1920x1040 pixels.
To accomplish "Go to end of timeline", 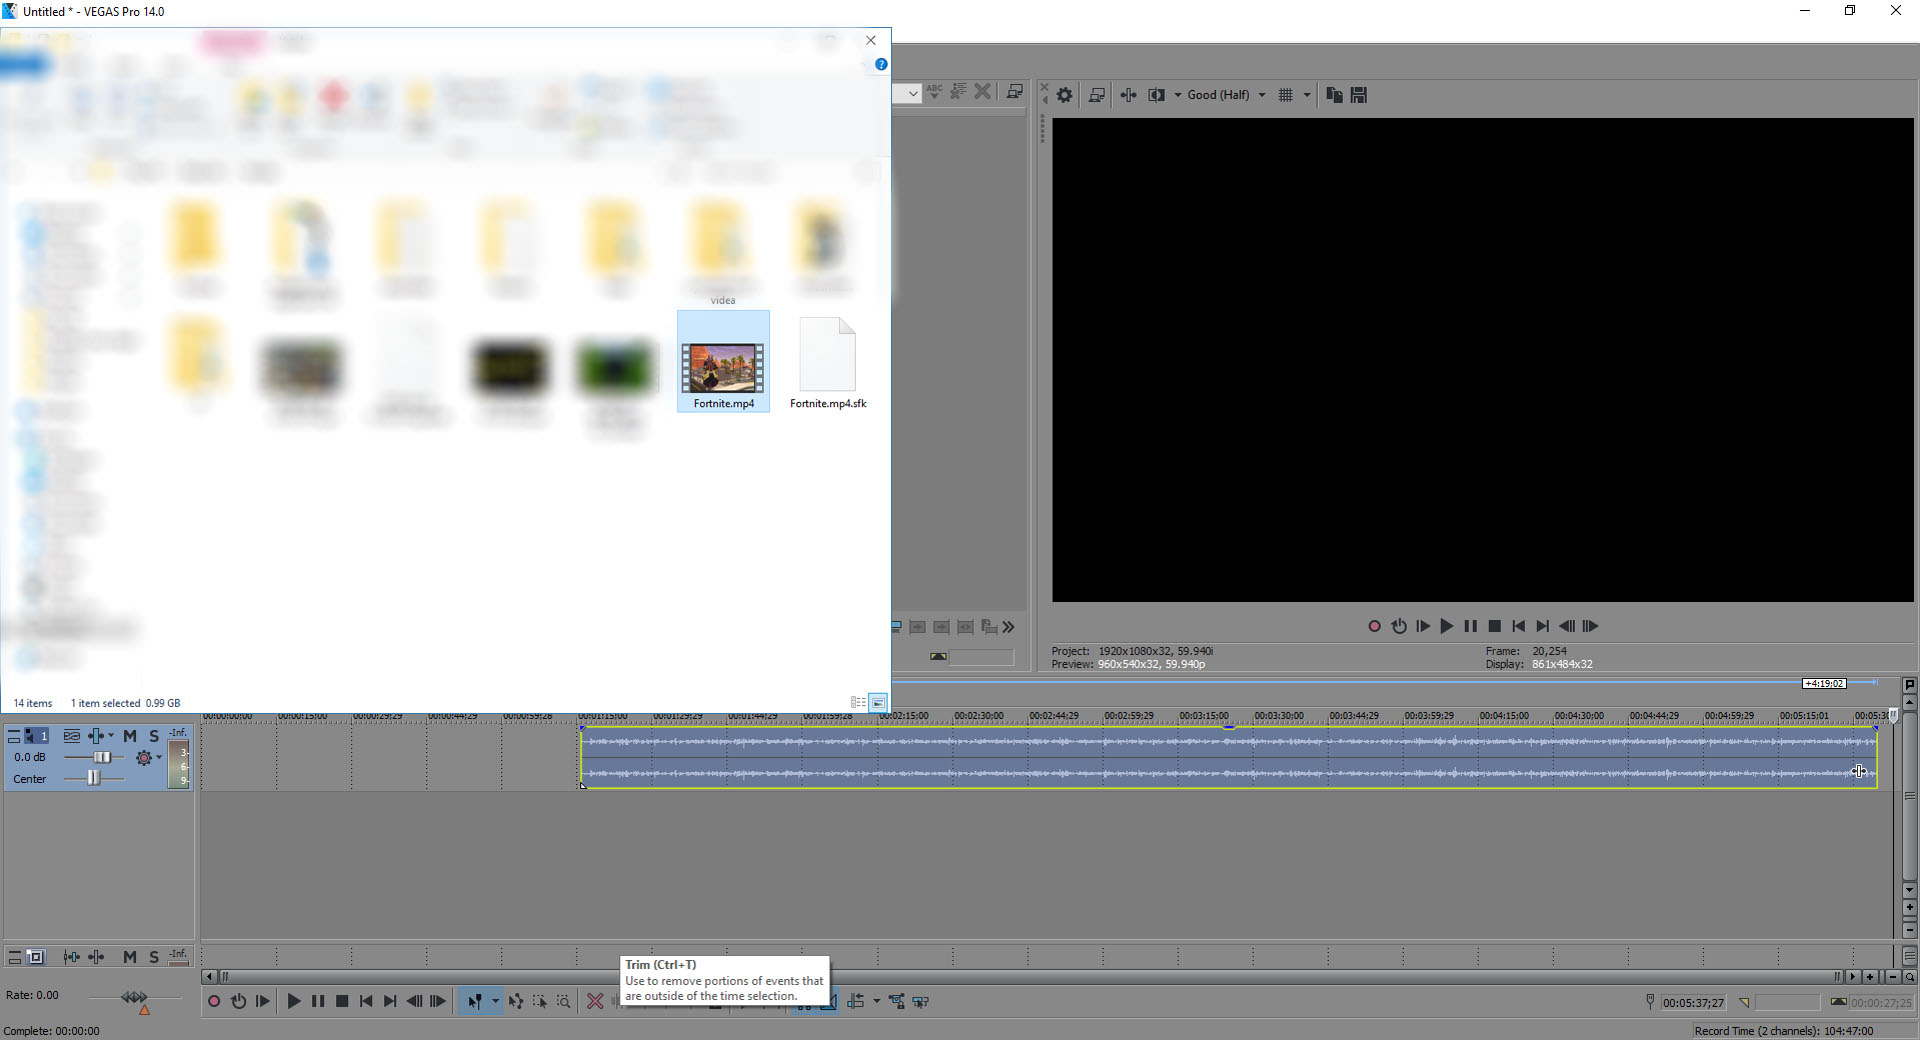I will pyautogui.click(x=390, y=1001).
